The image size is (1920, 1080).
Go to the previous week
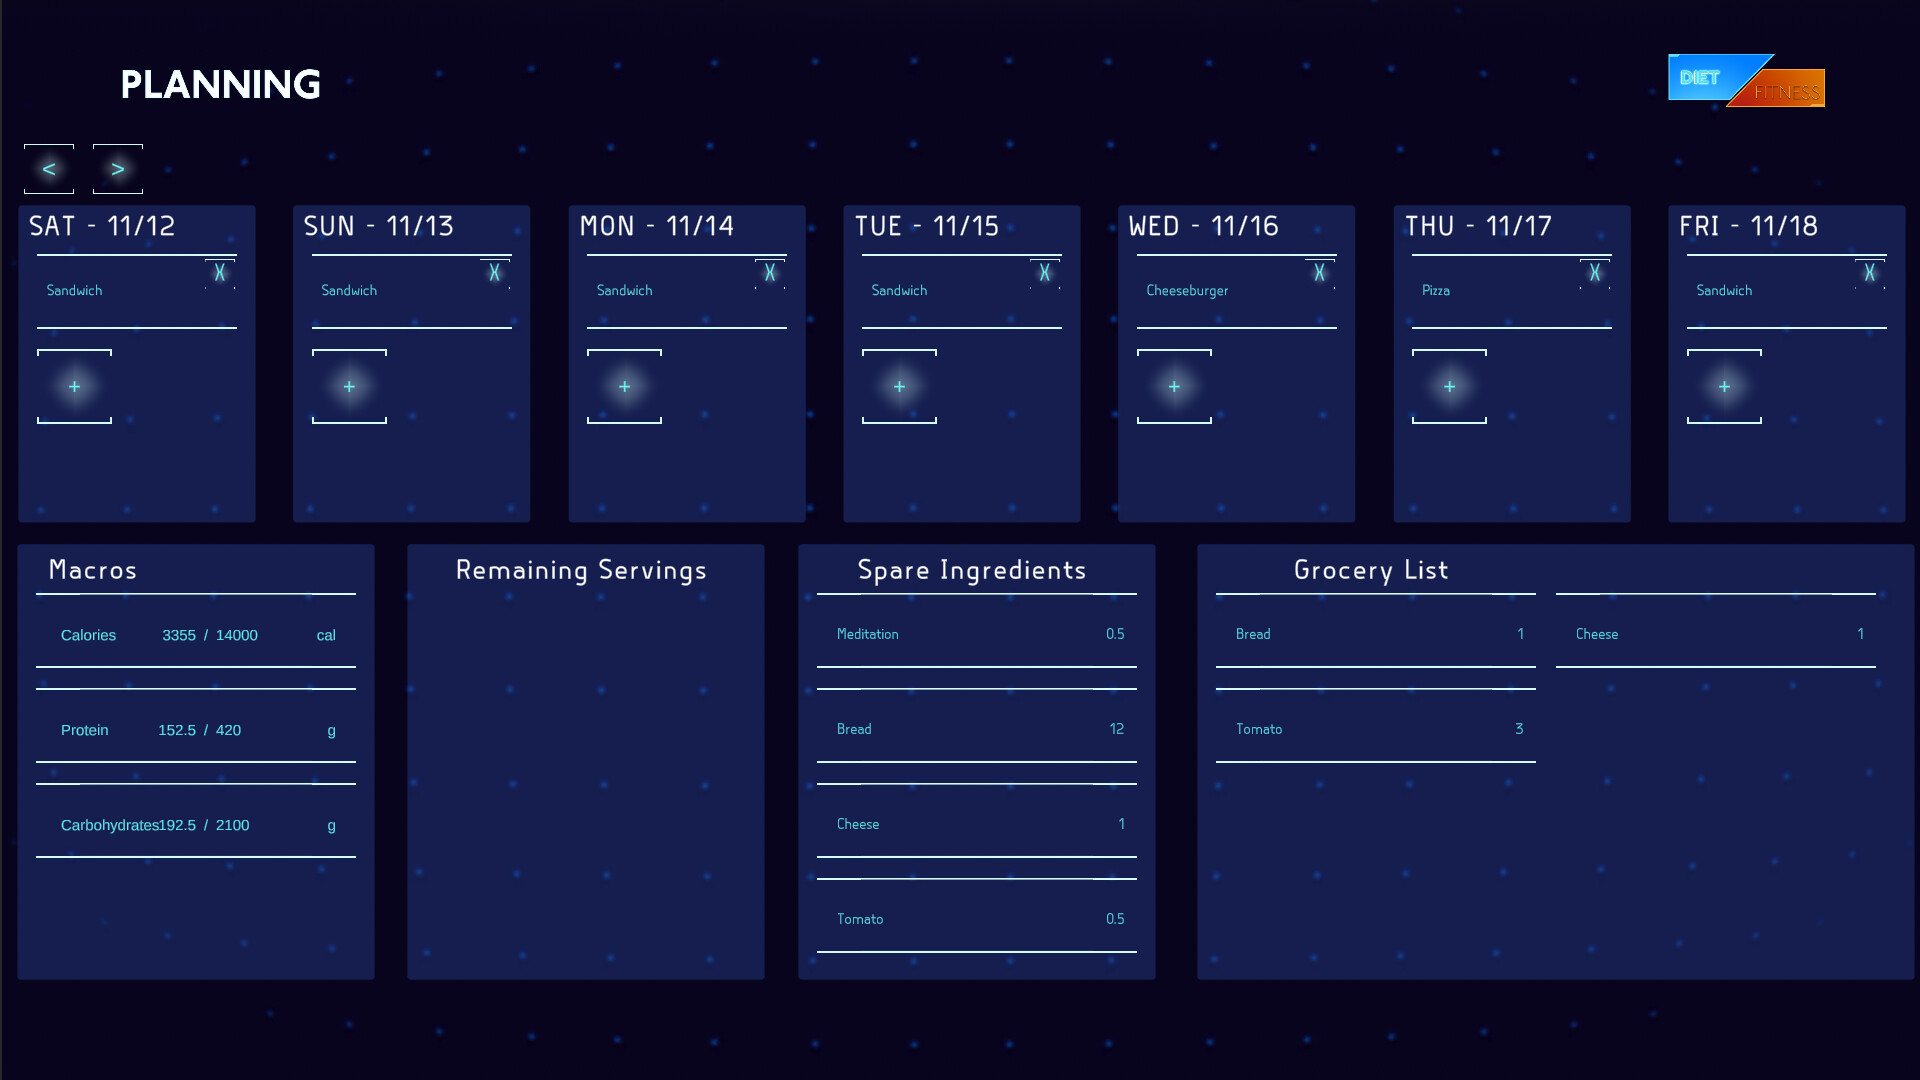(48, 169)
